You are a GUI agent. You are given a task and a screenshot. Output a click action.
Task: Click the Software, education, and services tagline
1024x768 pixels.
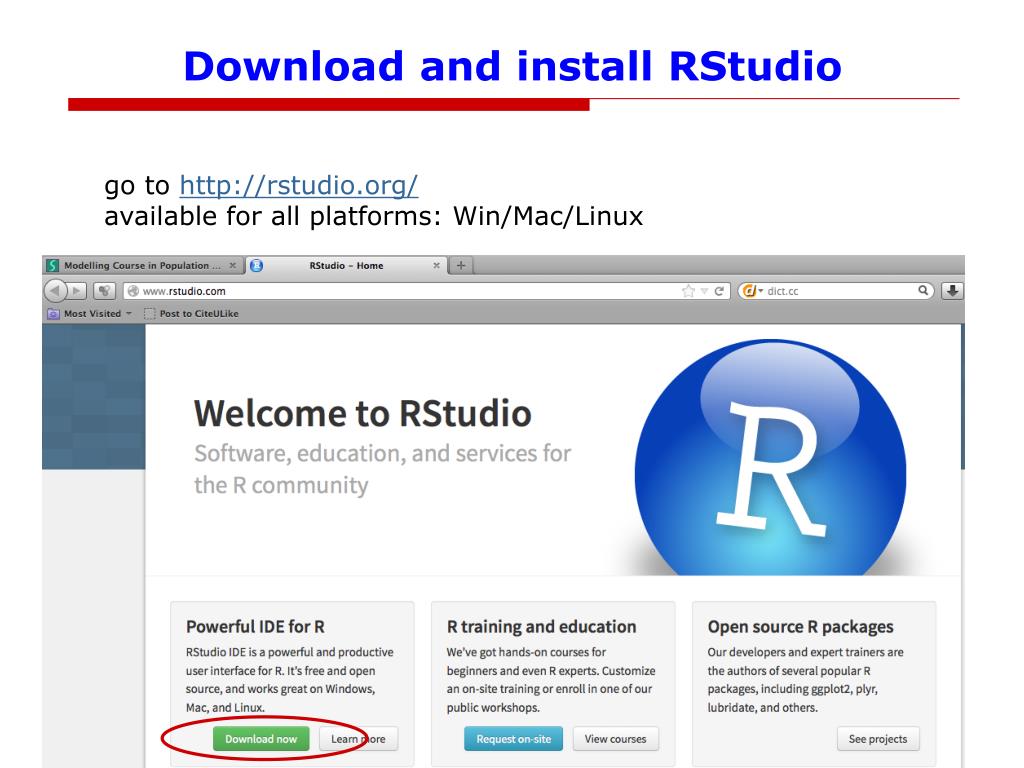[383, 469]
